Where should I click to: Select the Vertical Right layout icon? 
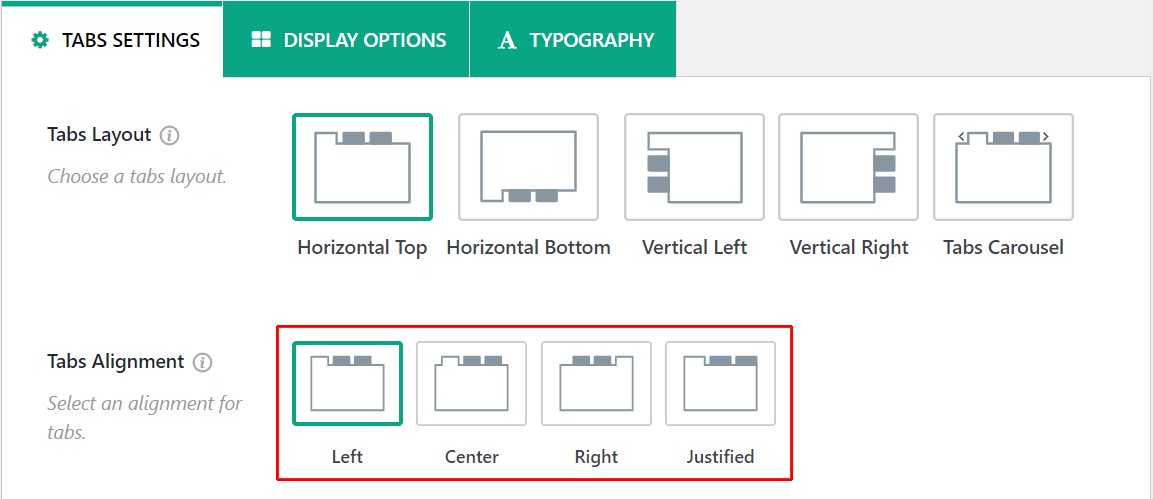848,167
